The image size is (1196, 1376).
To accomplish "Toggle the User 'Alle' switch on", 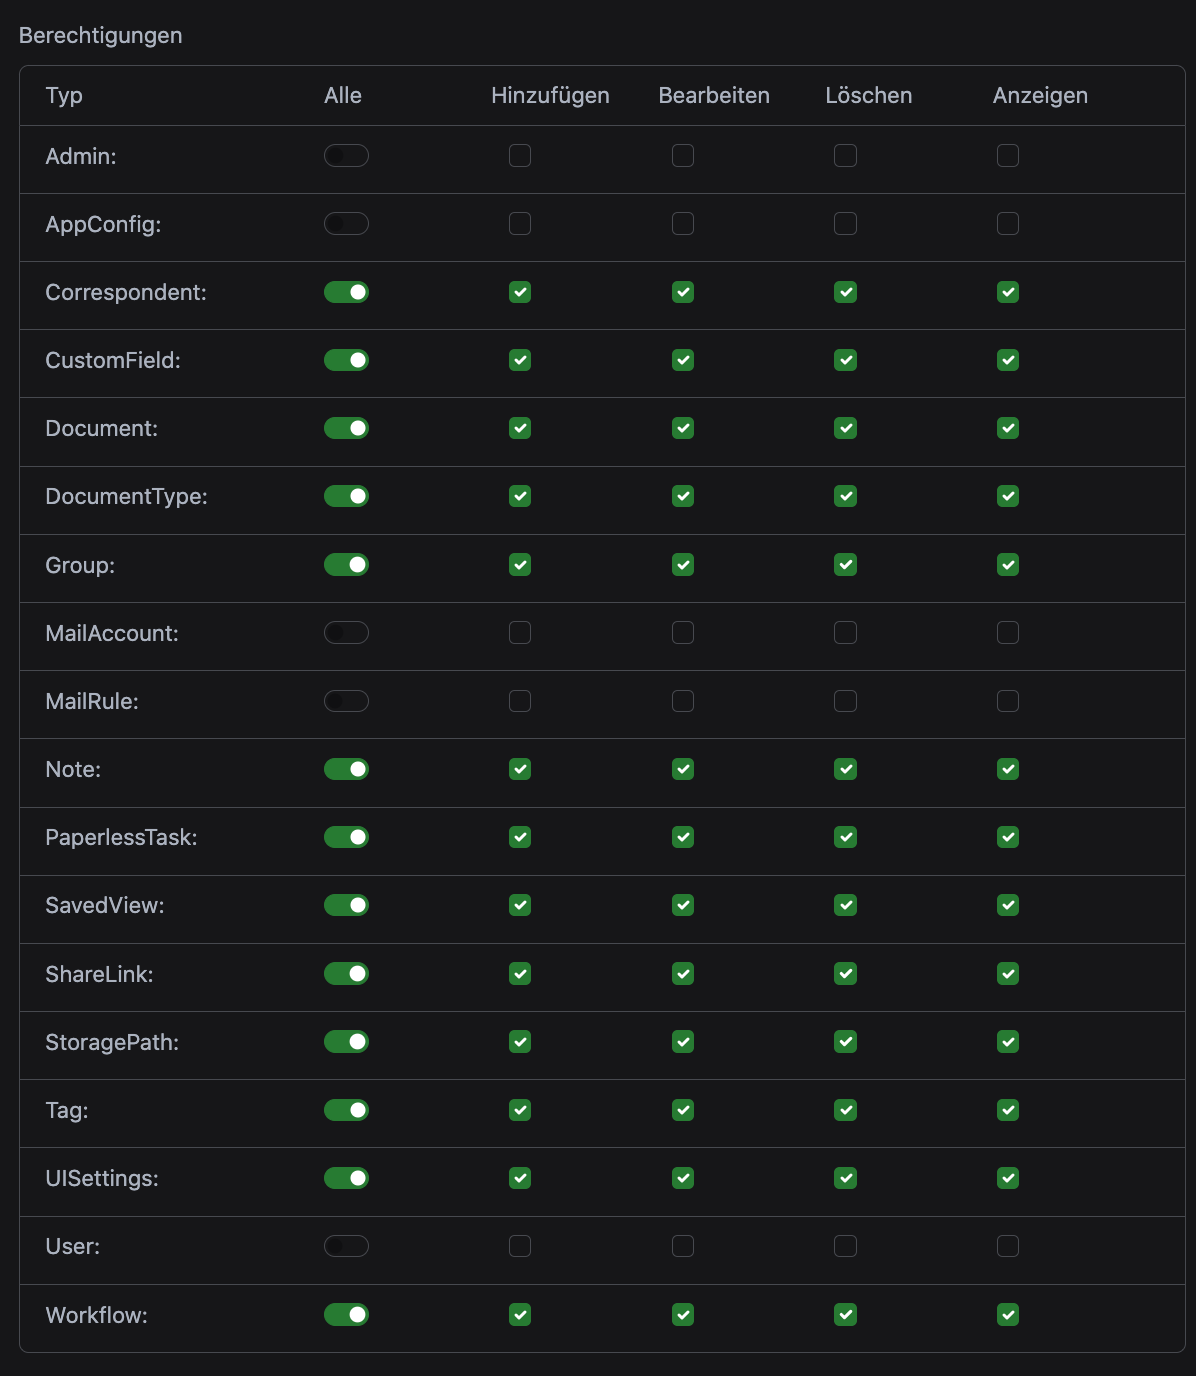I will [x=346, y=1246].
